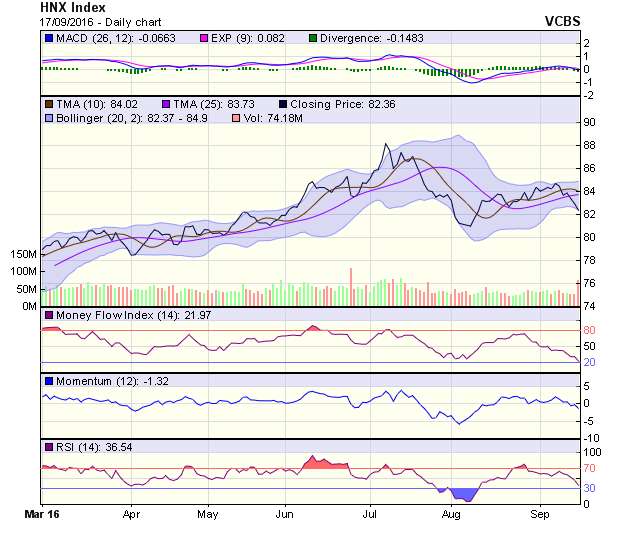The image size is (620, 535).
Task: Click the blue MACD legend swatch
Action: [49, 38]
